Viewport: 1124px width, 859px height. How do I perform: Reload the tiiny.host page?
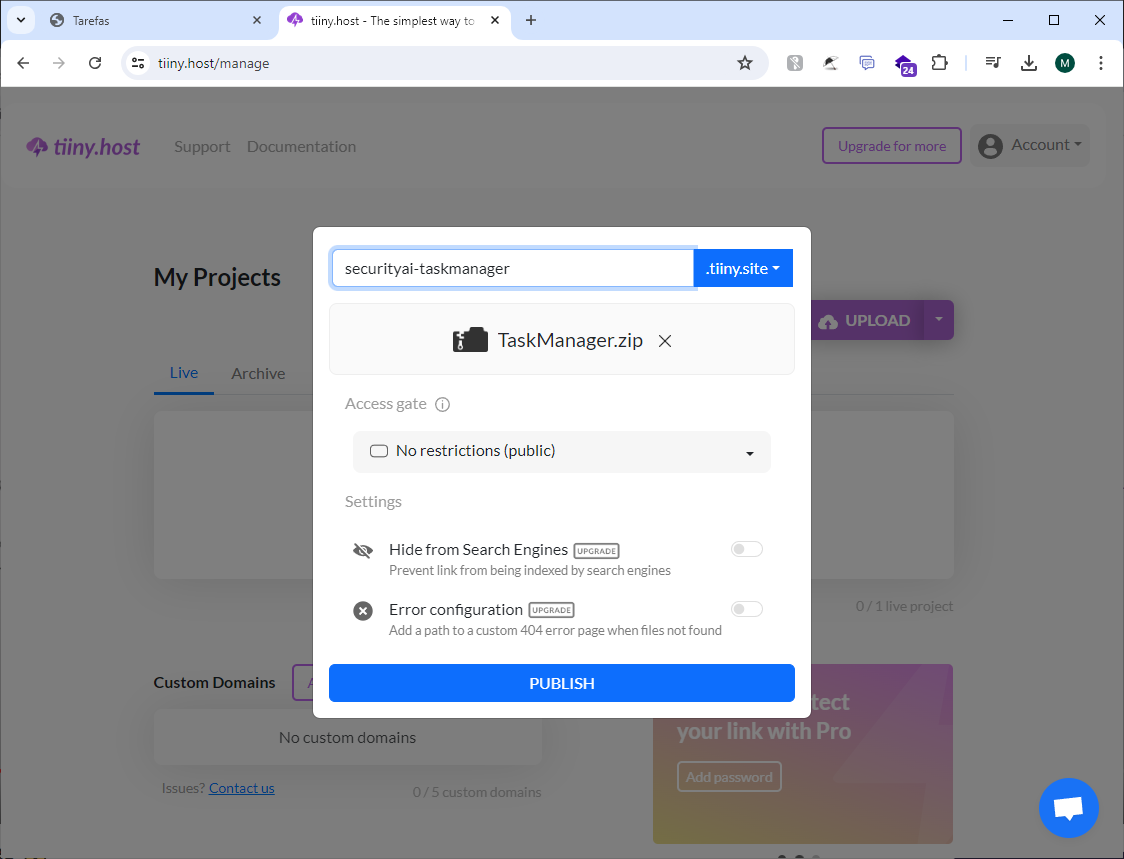click(x=95, y=63)
